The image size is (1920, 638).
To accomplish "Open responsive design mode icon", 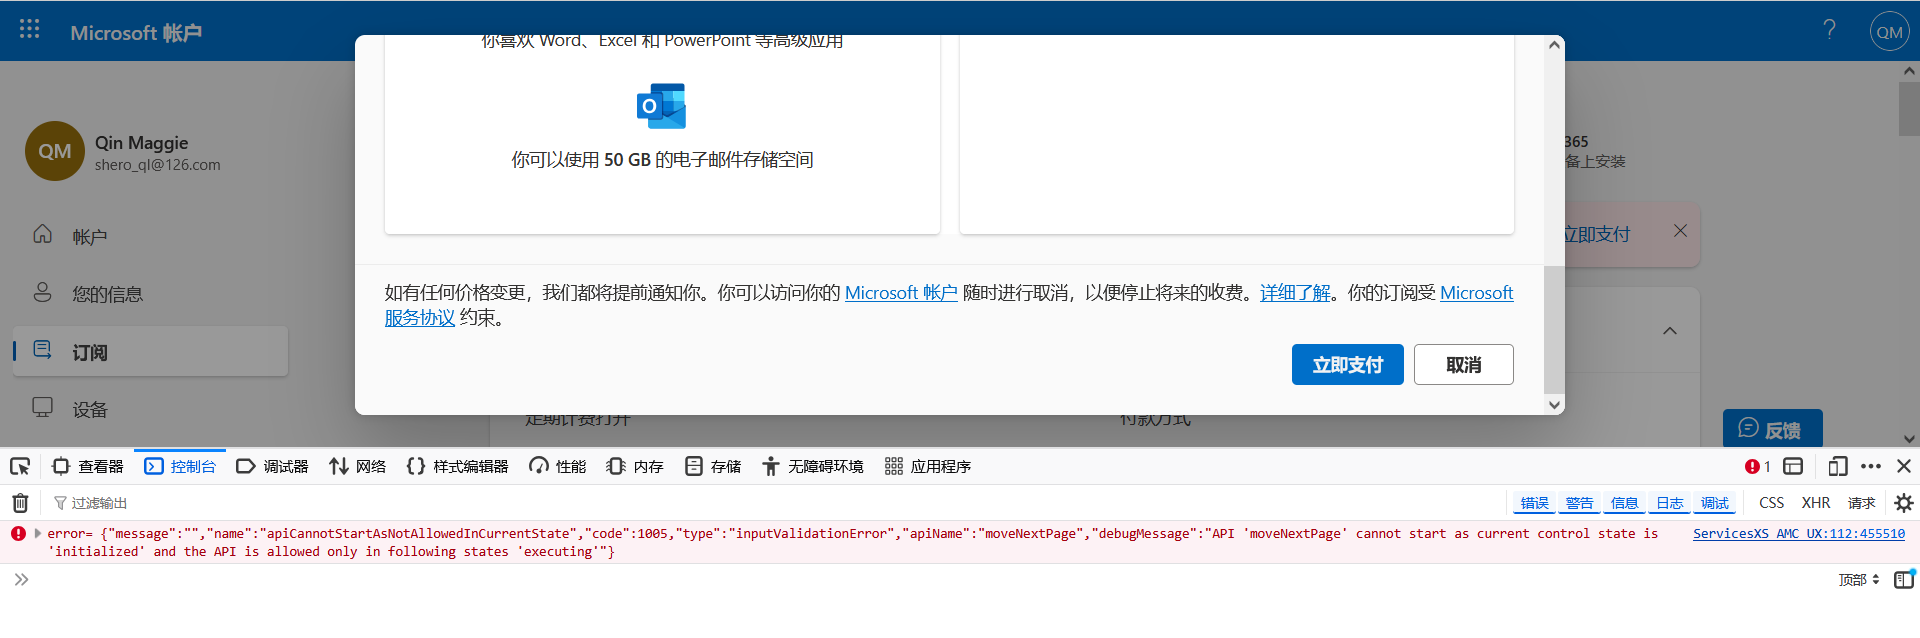I will 1837,467.
